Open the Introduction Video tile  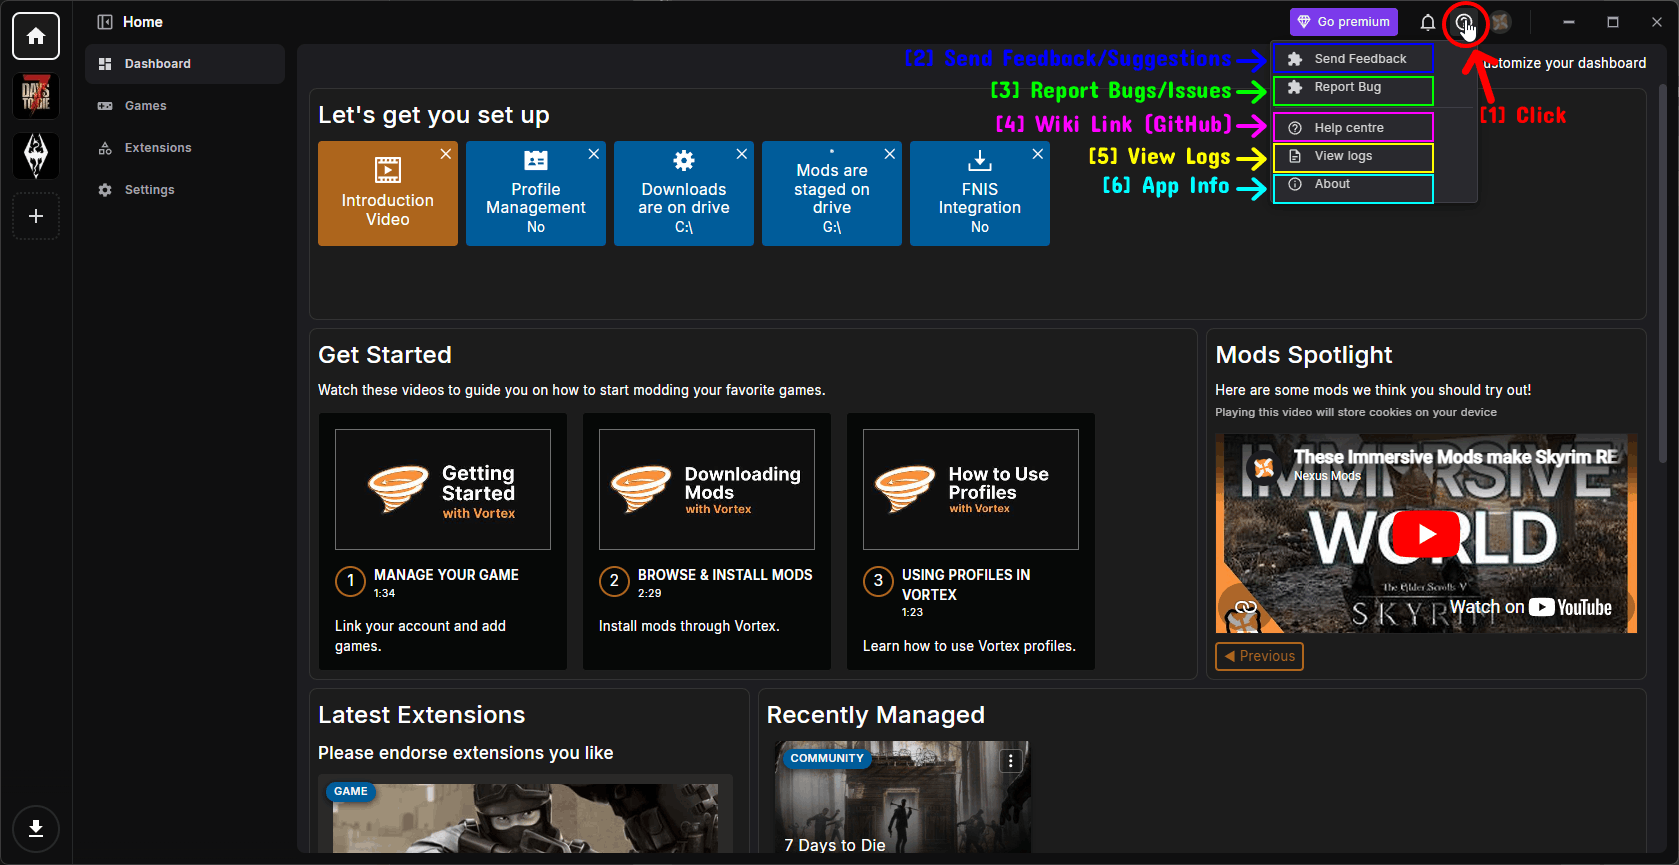(x=388, y=193)
